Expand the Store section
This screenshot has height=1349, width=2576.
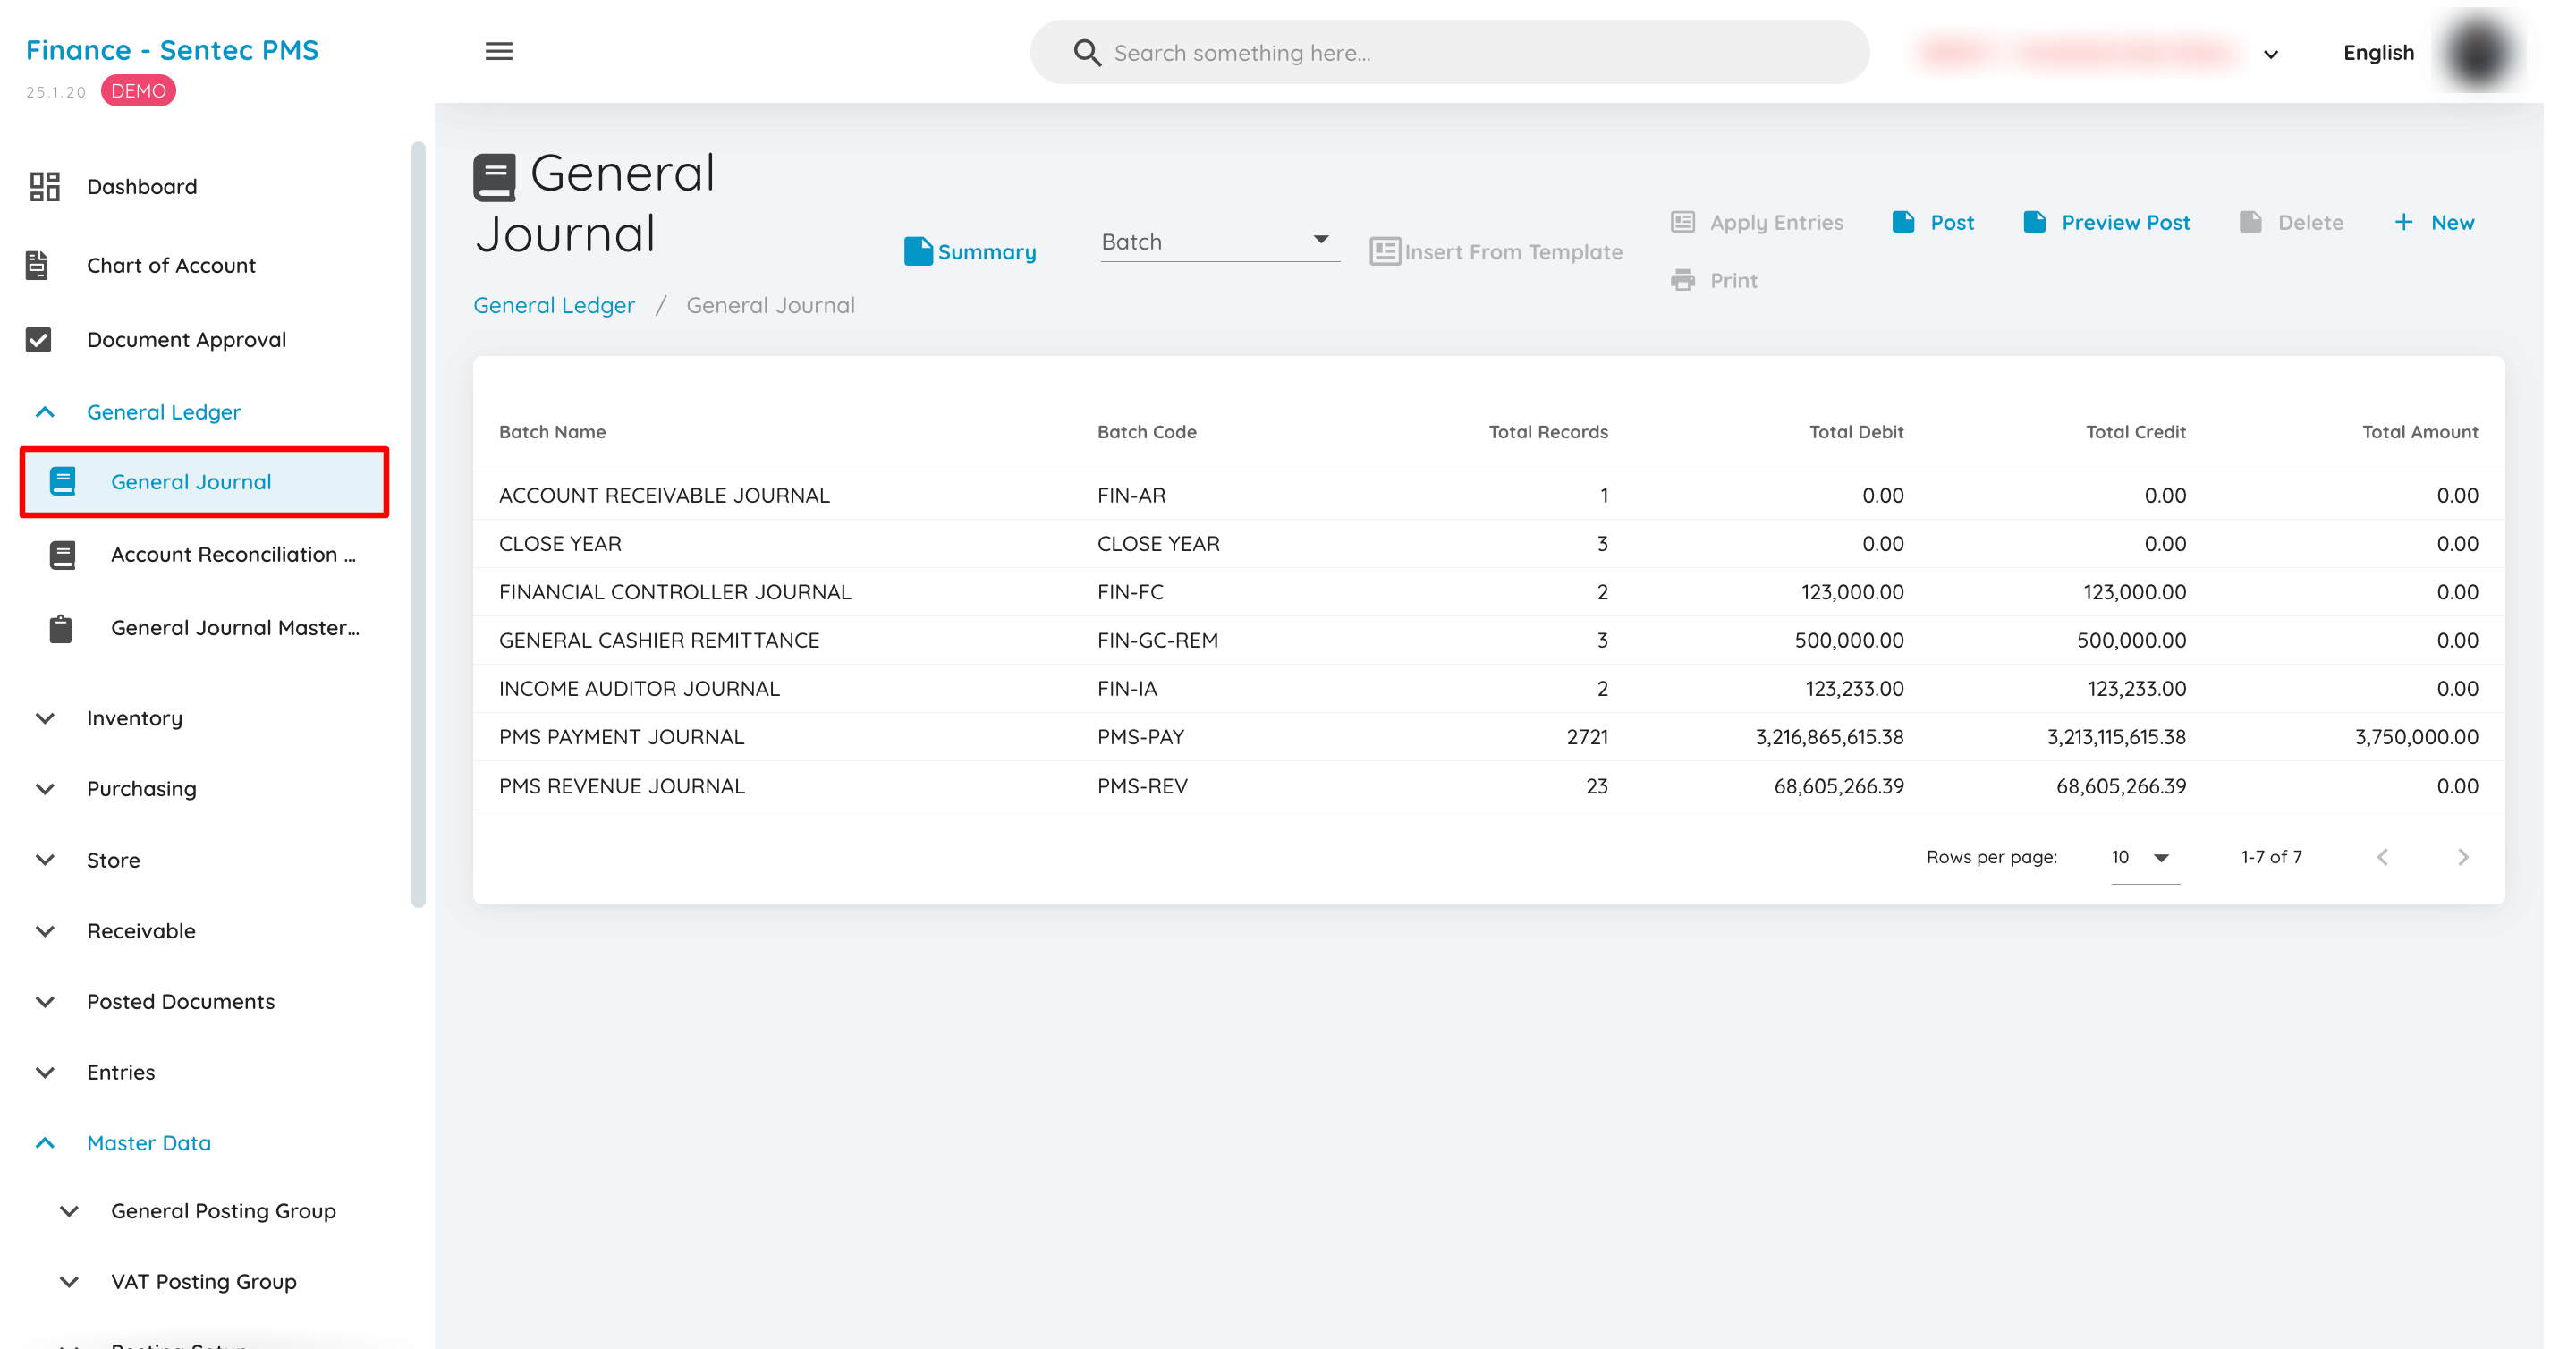pyautogui.click(x=45, y=860)
